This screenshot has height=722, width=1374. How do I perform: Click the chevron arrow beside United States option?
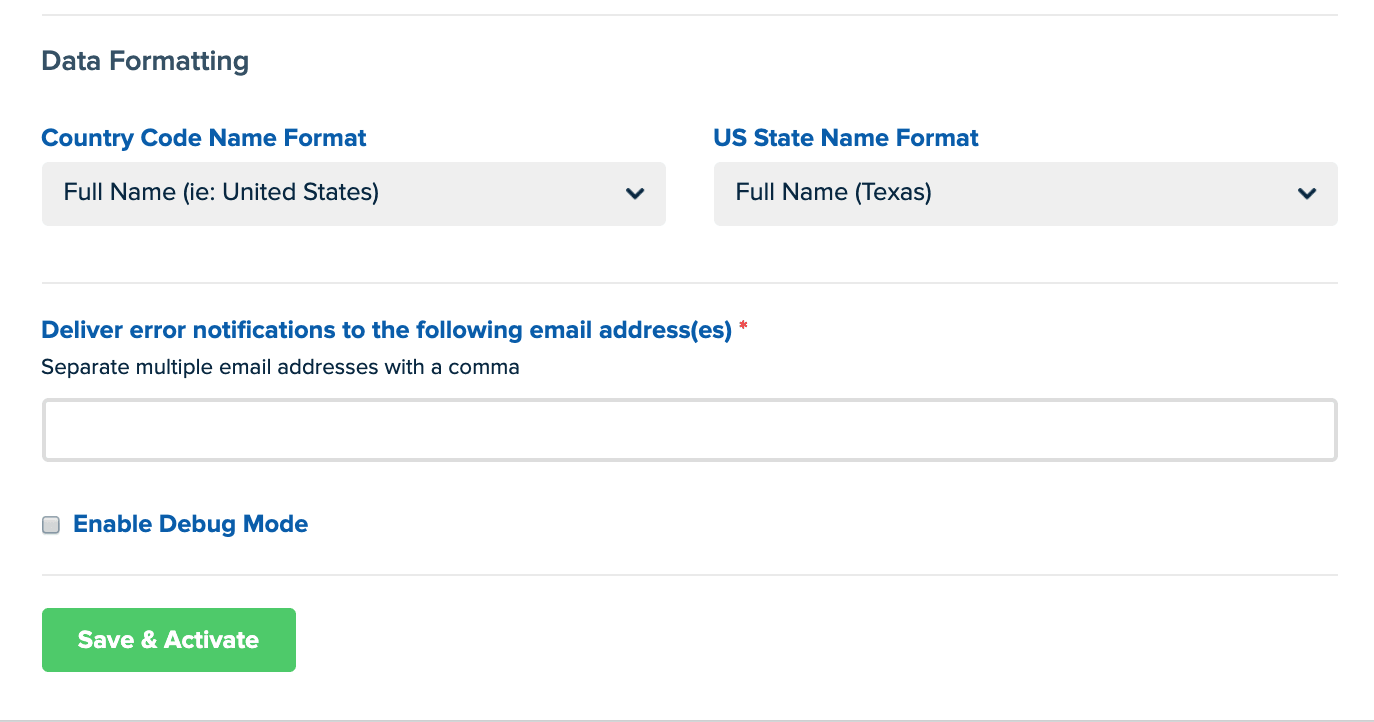click(635, 193)
